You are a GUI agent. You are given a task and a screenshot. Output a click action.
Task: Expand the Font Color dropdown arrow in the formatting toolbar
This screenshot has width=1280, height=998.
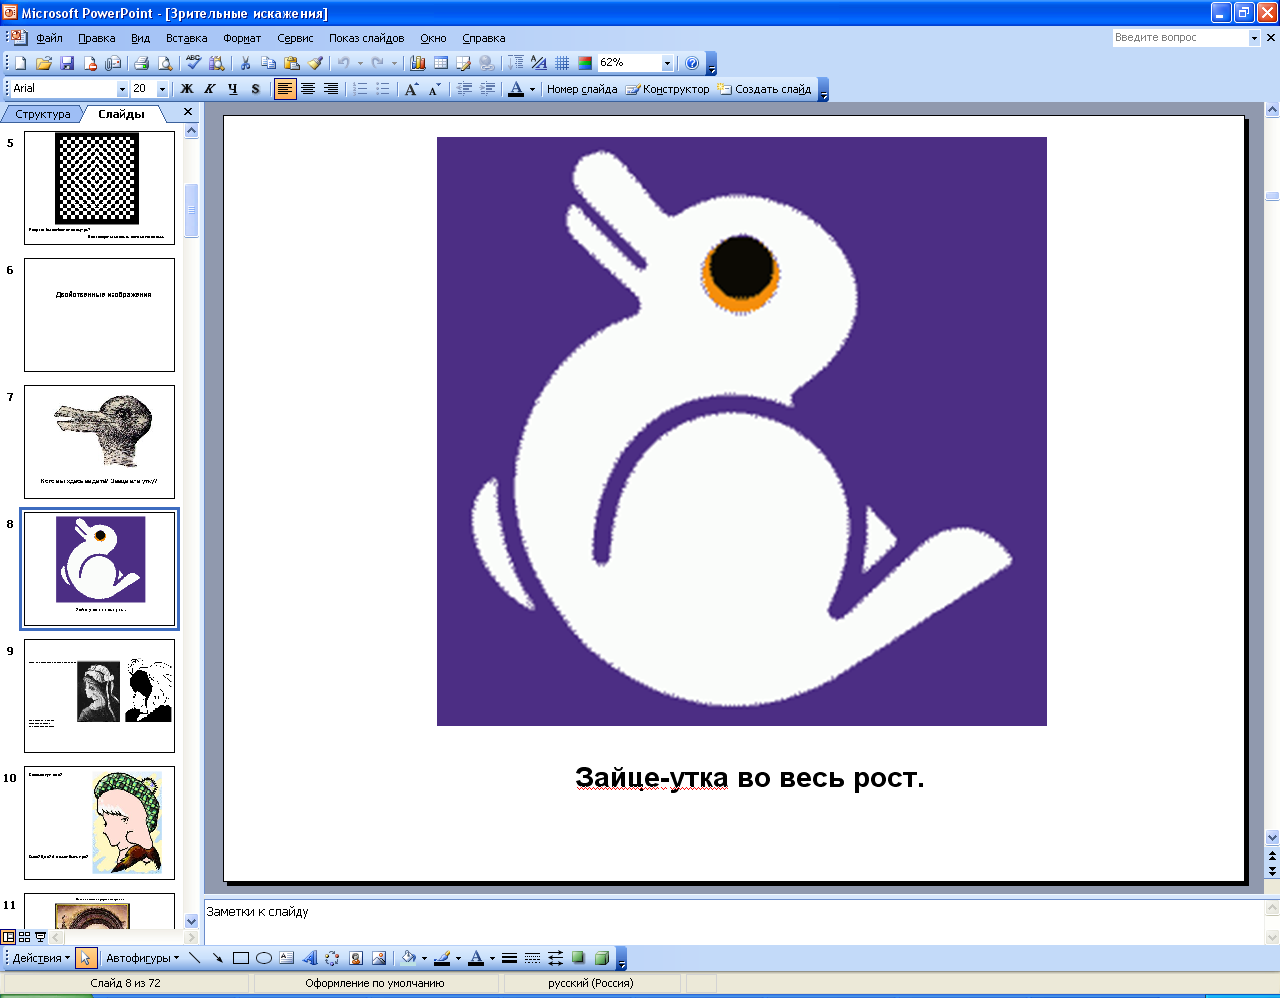(532, 89)
